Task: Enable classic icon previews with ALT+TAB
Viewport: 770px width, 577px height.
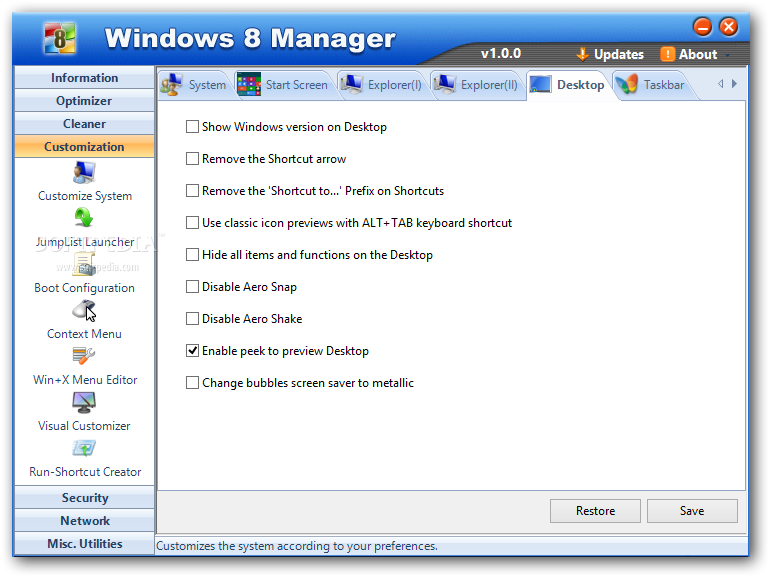Action: 192,222
